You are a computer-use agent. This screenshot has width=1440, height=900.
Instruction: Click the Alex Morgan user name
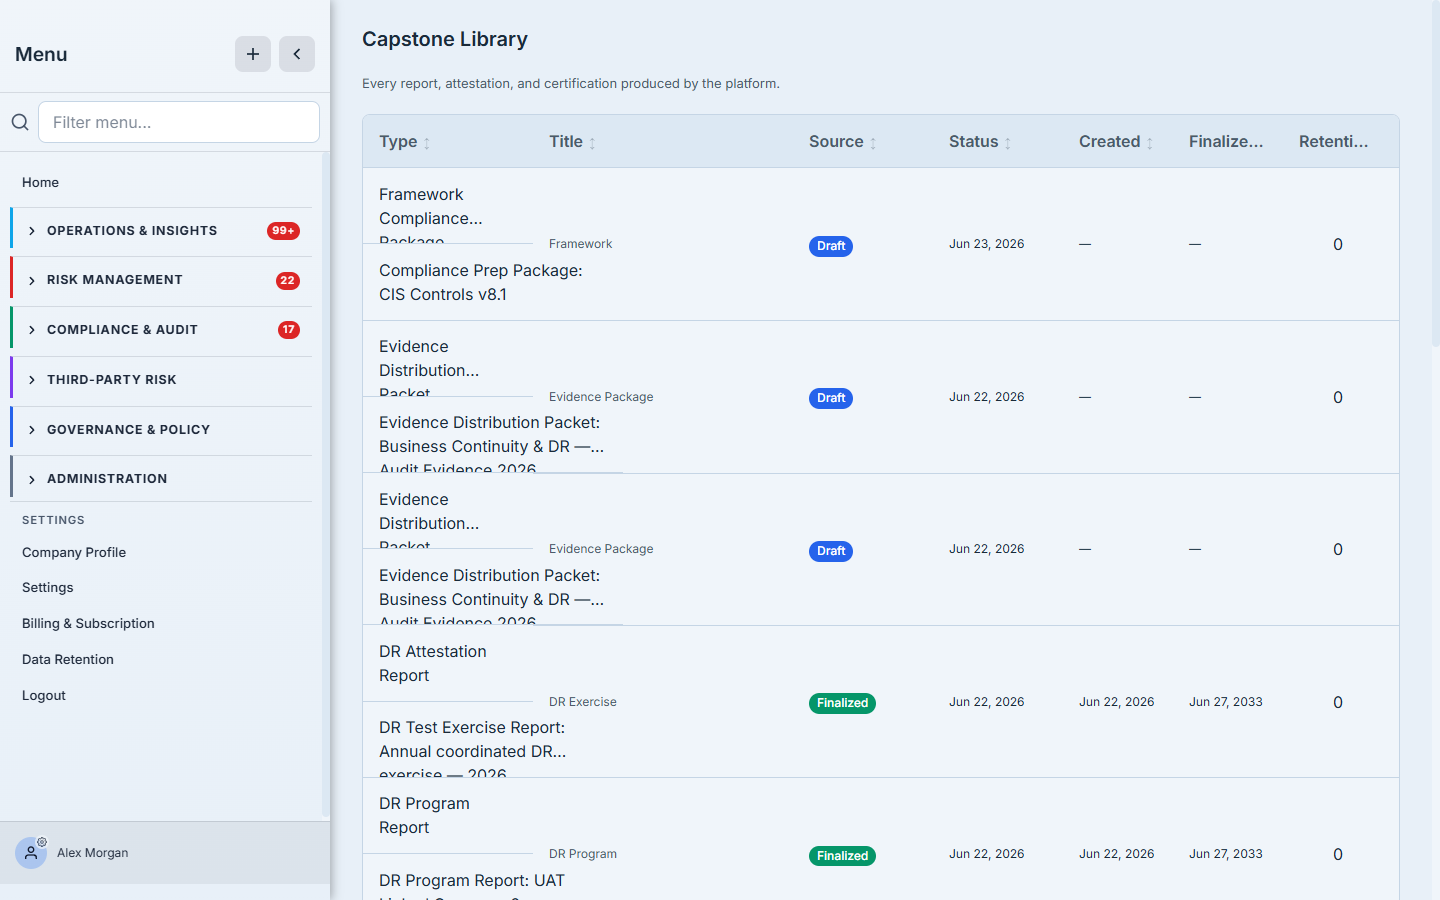point(93,853)
